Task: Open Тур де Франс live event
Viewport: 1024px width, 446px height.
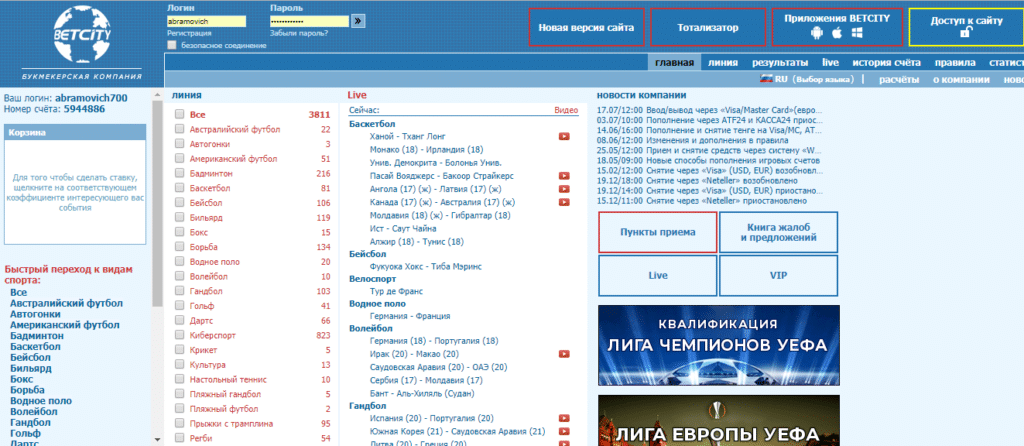Action: (396, 291)
